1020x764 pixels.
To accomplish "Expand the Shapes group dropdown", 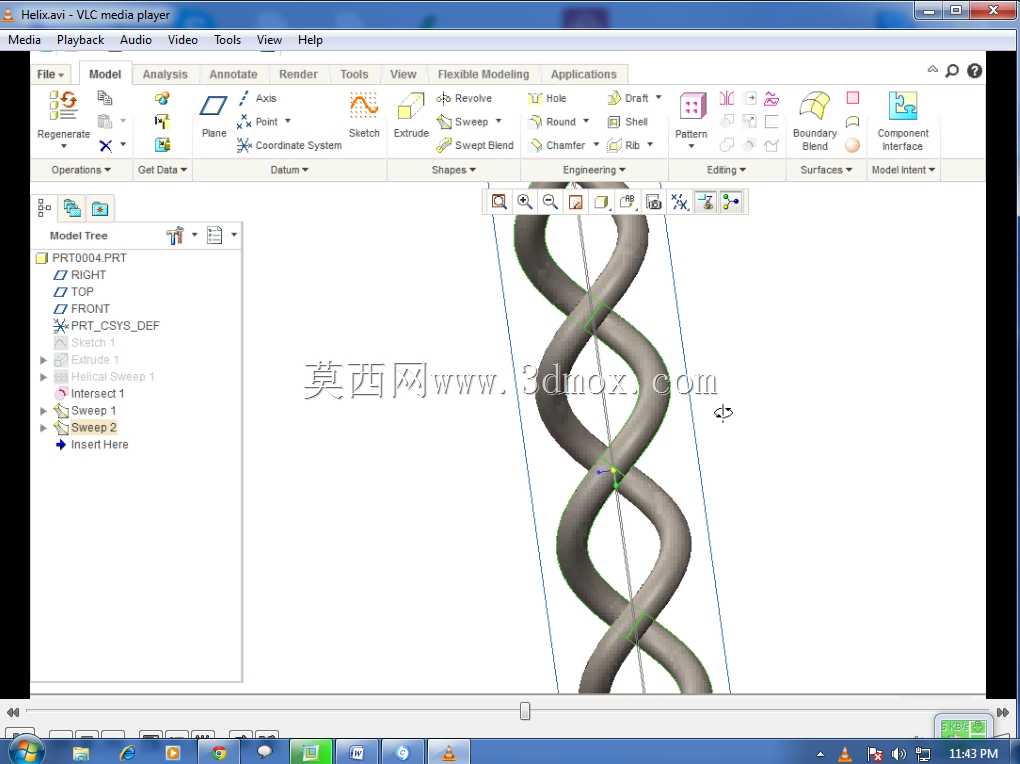I will pos(454,170).
